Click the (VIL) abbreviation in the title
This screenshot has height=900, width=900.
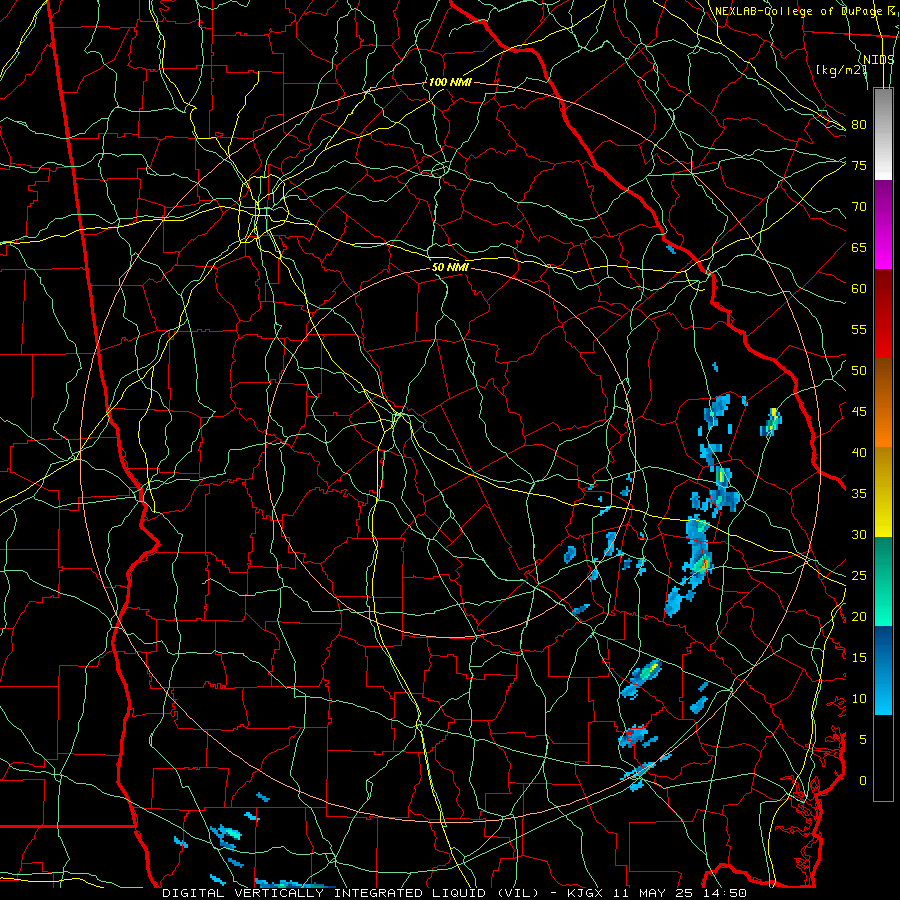click(518, 893)
